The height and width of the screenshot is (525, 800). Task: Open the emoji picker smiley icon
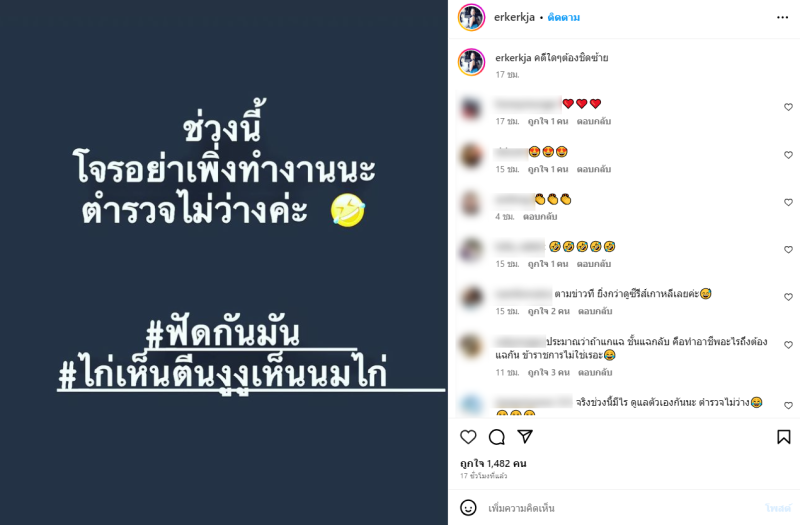(x=468, y=508)
